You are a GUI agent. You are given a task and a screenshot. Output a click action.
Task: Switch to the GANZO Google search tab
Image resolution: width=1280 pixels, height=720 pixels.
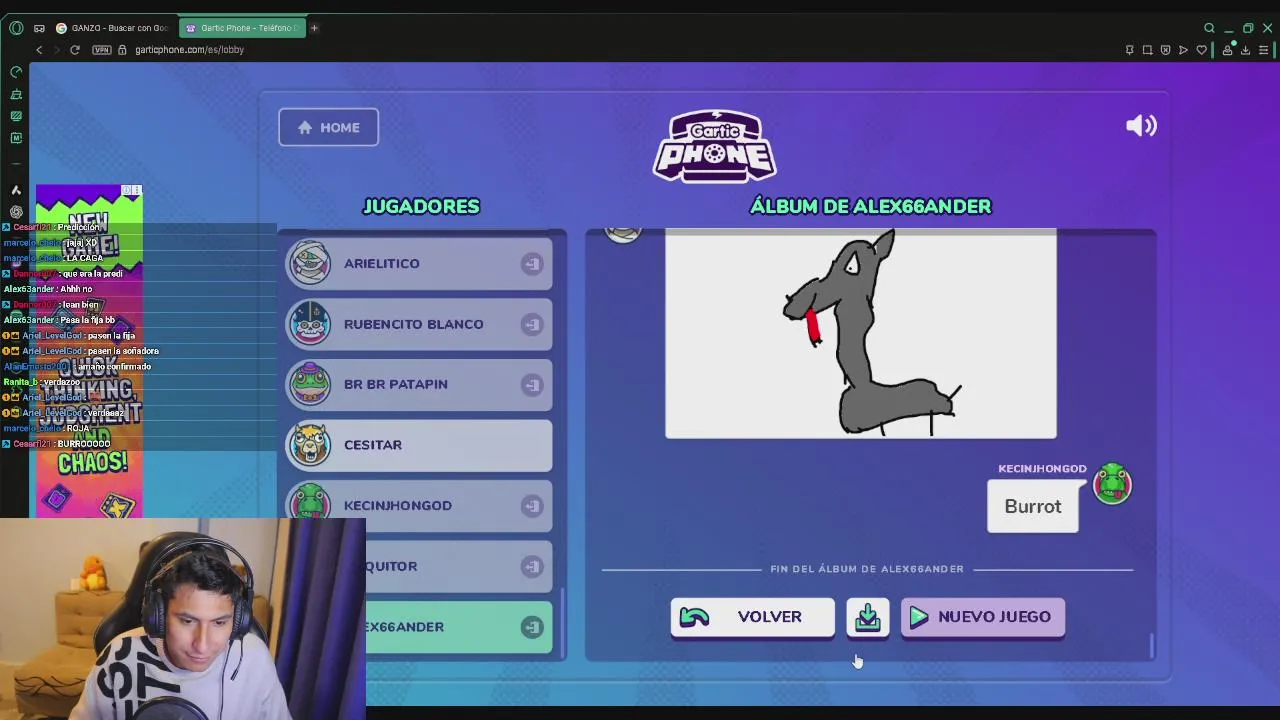tap(112, 28)
